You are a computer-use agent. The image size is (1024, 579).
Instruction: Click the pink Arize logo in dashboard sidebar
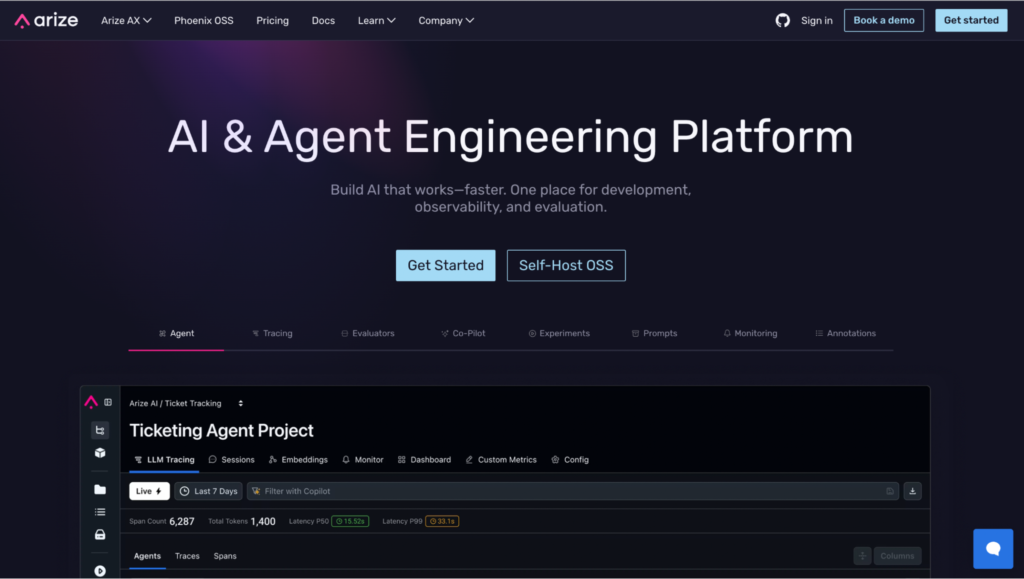(x=91, y=402)
